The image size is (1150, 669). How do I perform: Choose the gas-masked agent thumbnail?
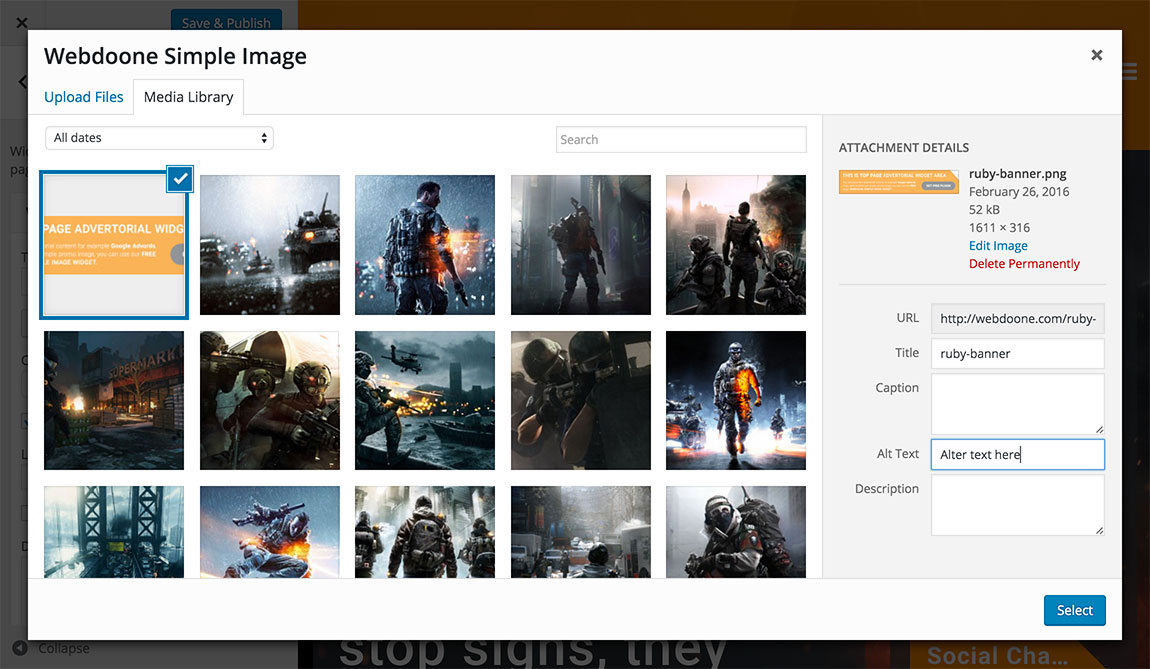[736, 532]
